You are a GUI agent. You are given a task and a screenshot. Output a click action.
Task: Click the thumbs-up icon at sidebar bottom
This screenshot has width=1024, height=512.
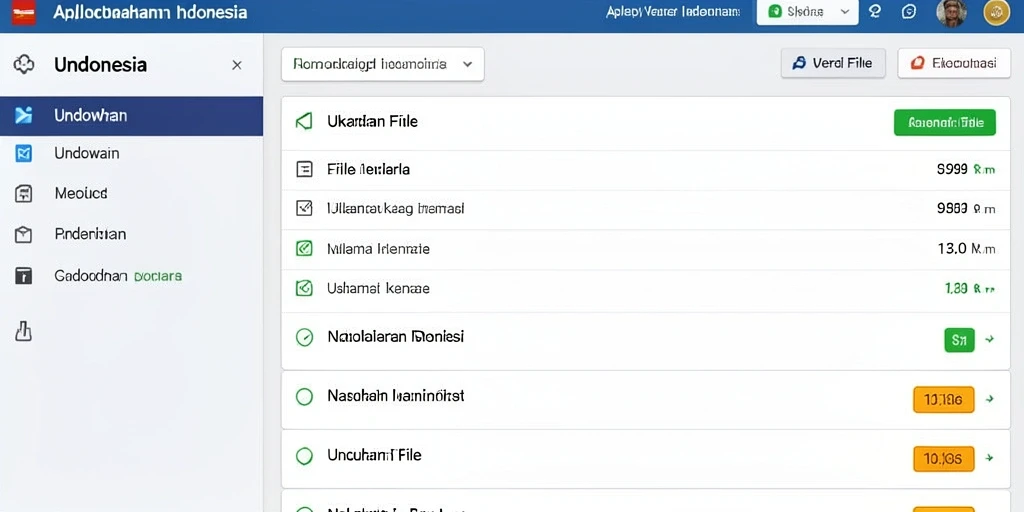24,331
